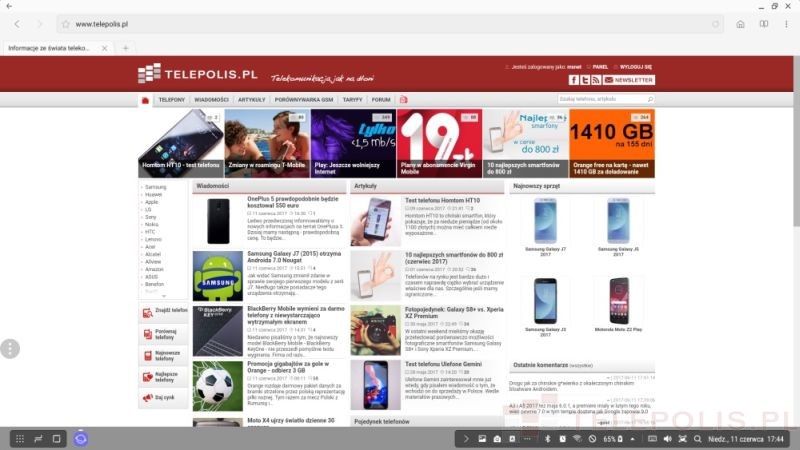The width and height of the screenshot is (800, 450).
Task: Click the 'Najnowsze telefony' sidebar button
Action: [x=164, y=356]
